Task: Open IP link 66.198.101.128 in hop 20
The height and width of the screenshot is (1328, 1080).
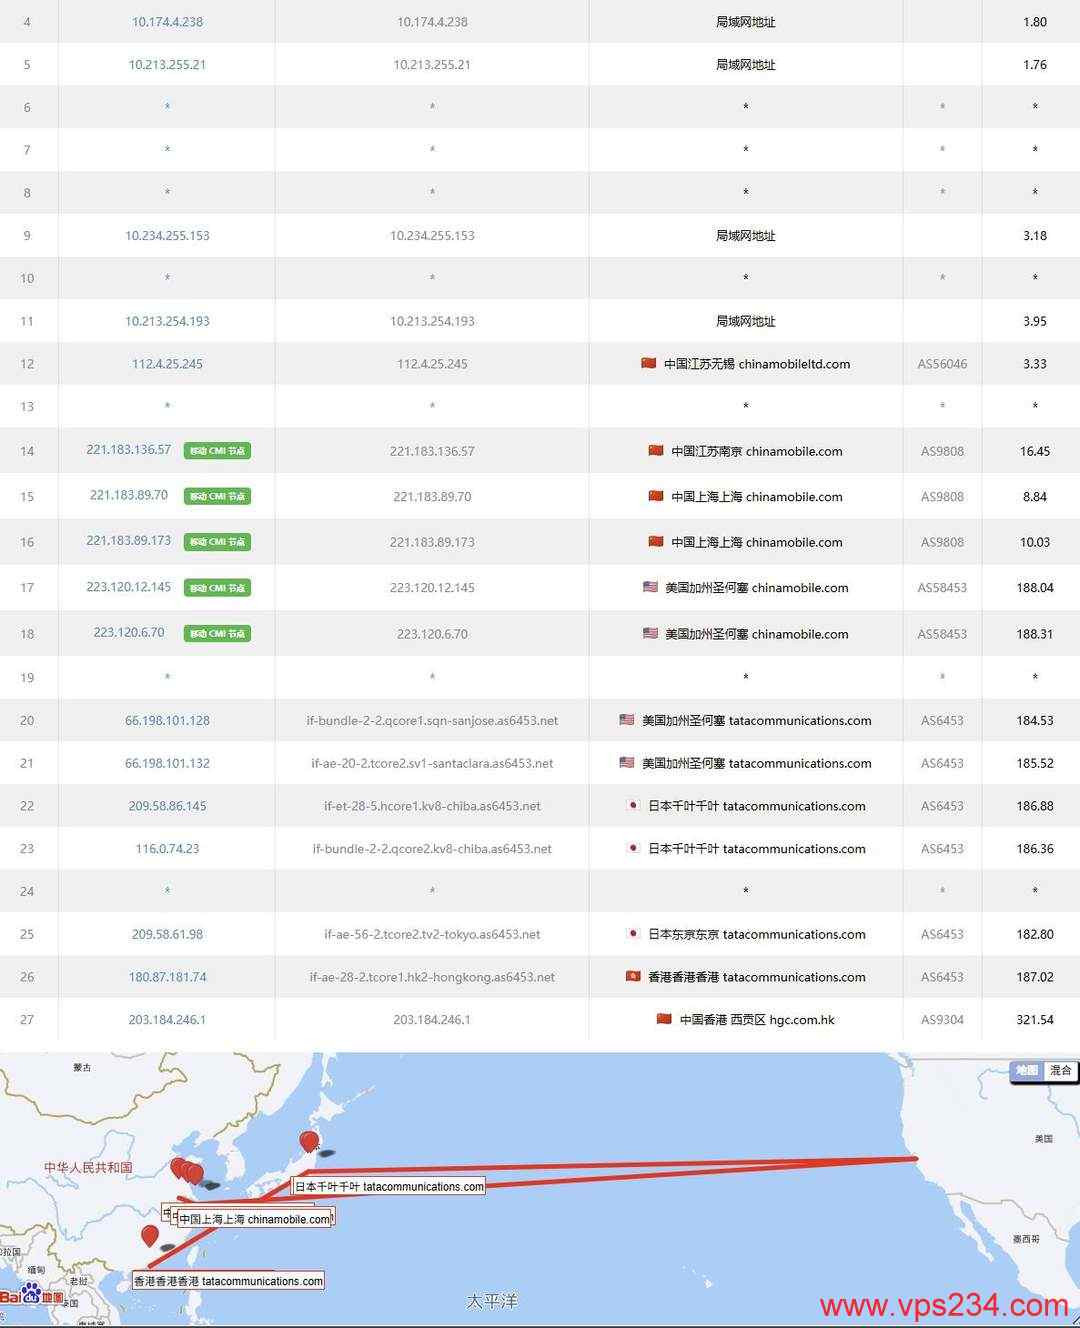Action: click(167, 721)
